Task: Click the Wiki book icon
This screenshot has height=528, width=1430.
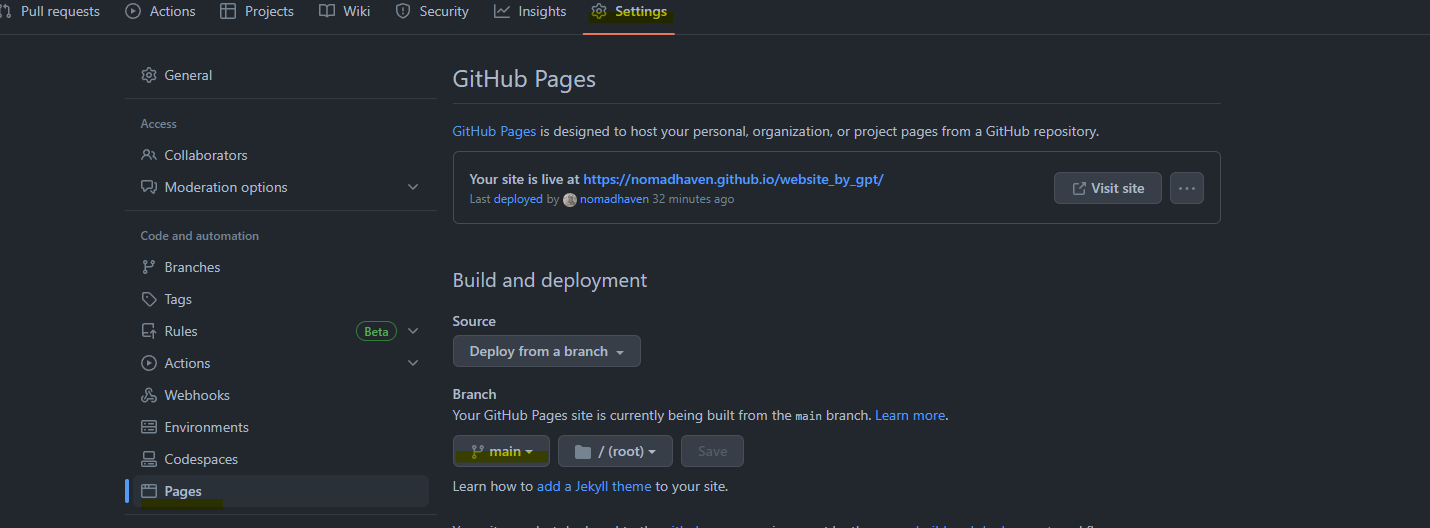Action: [x=327, y=12]
